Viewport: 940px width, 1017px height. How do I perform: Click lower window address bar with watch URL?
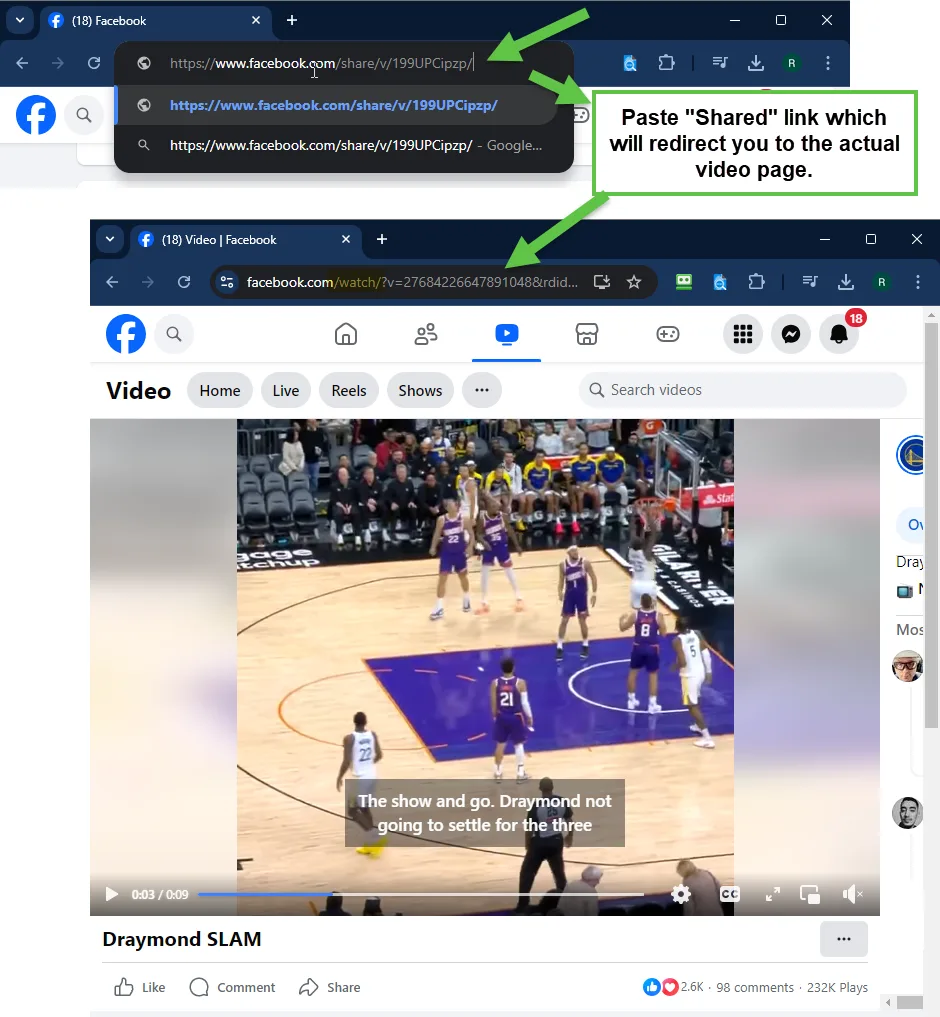(412, 282)
